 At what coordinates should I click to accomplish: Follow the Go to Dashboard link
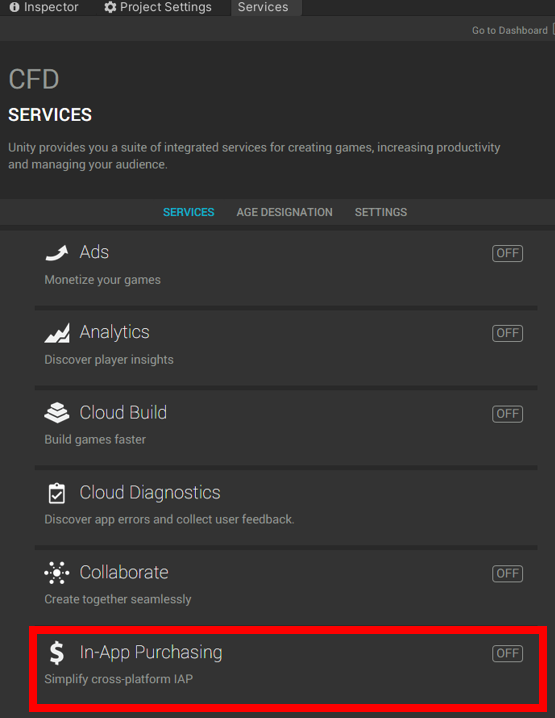point(510,30)
